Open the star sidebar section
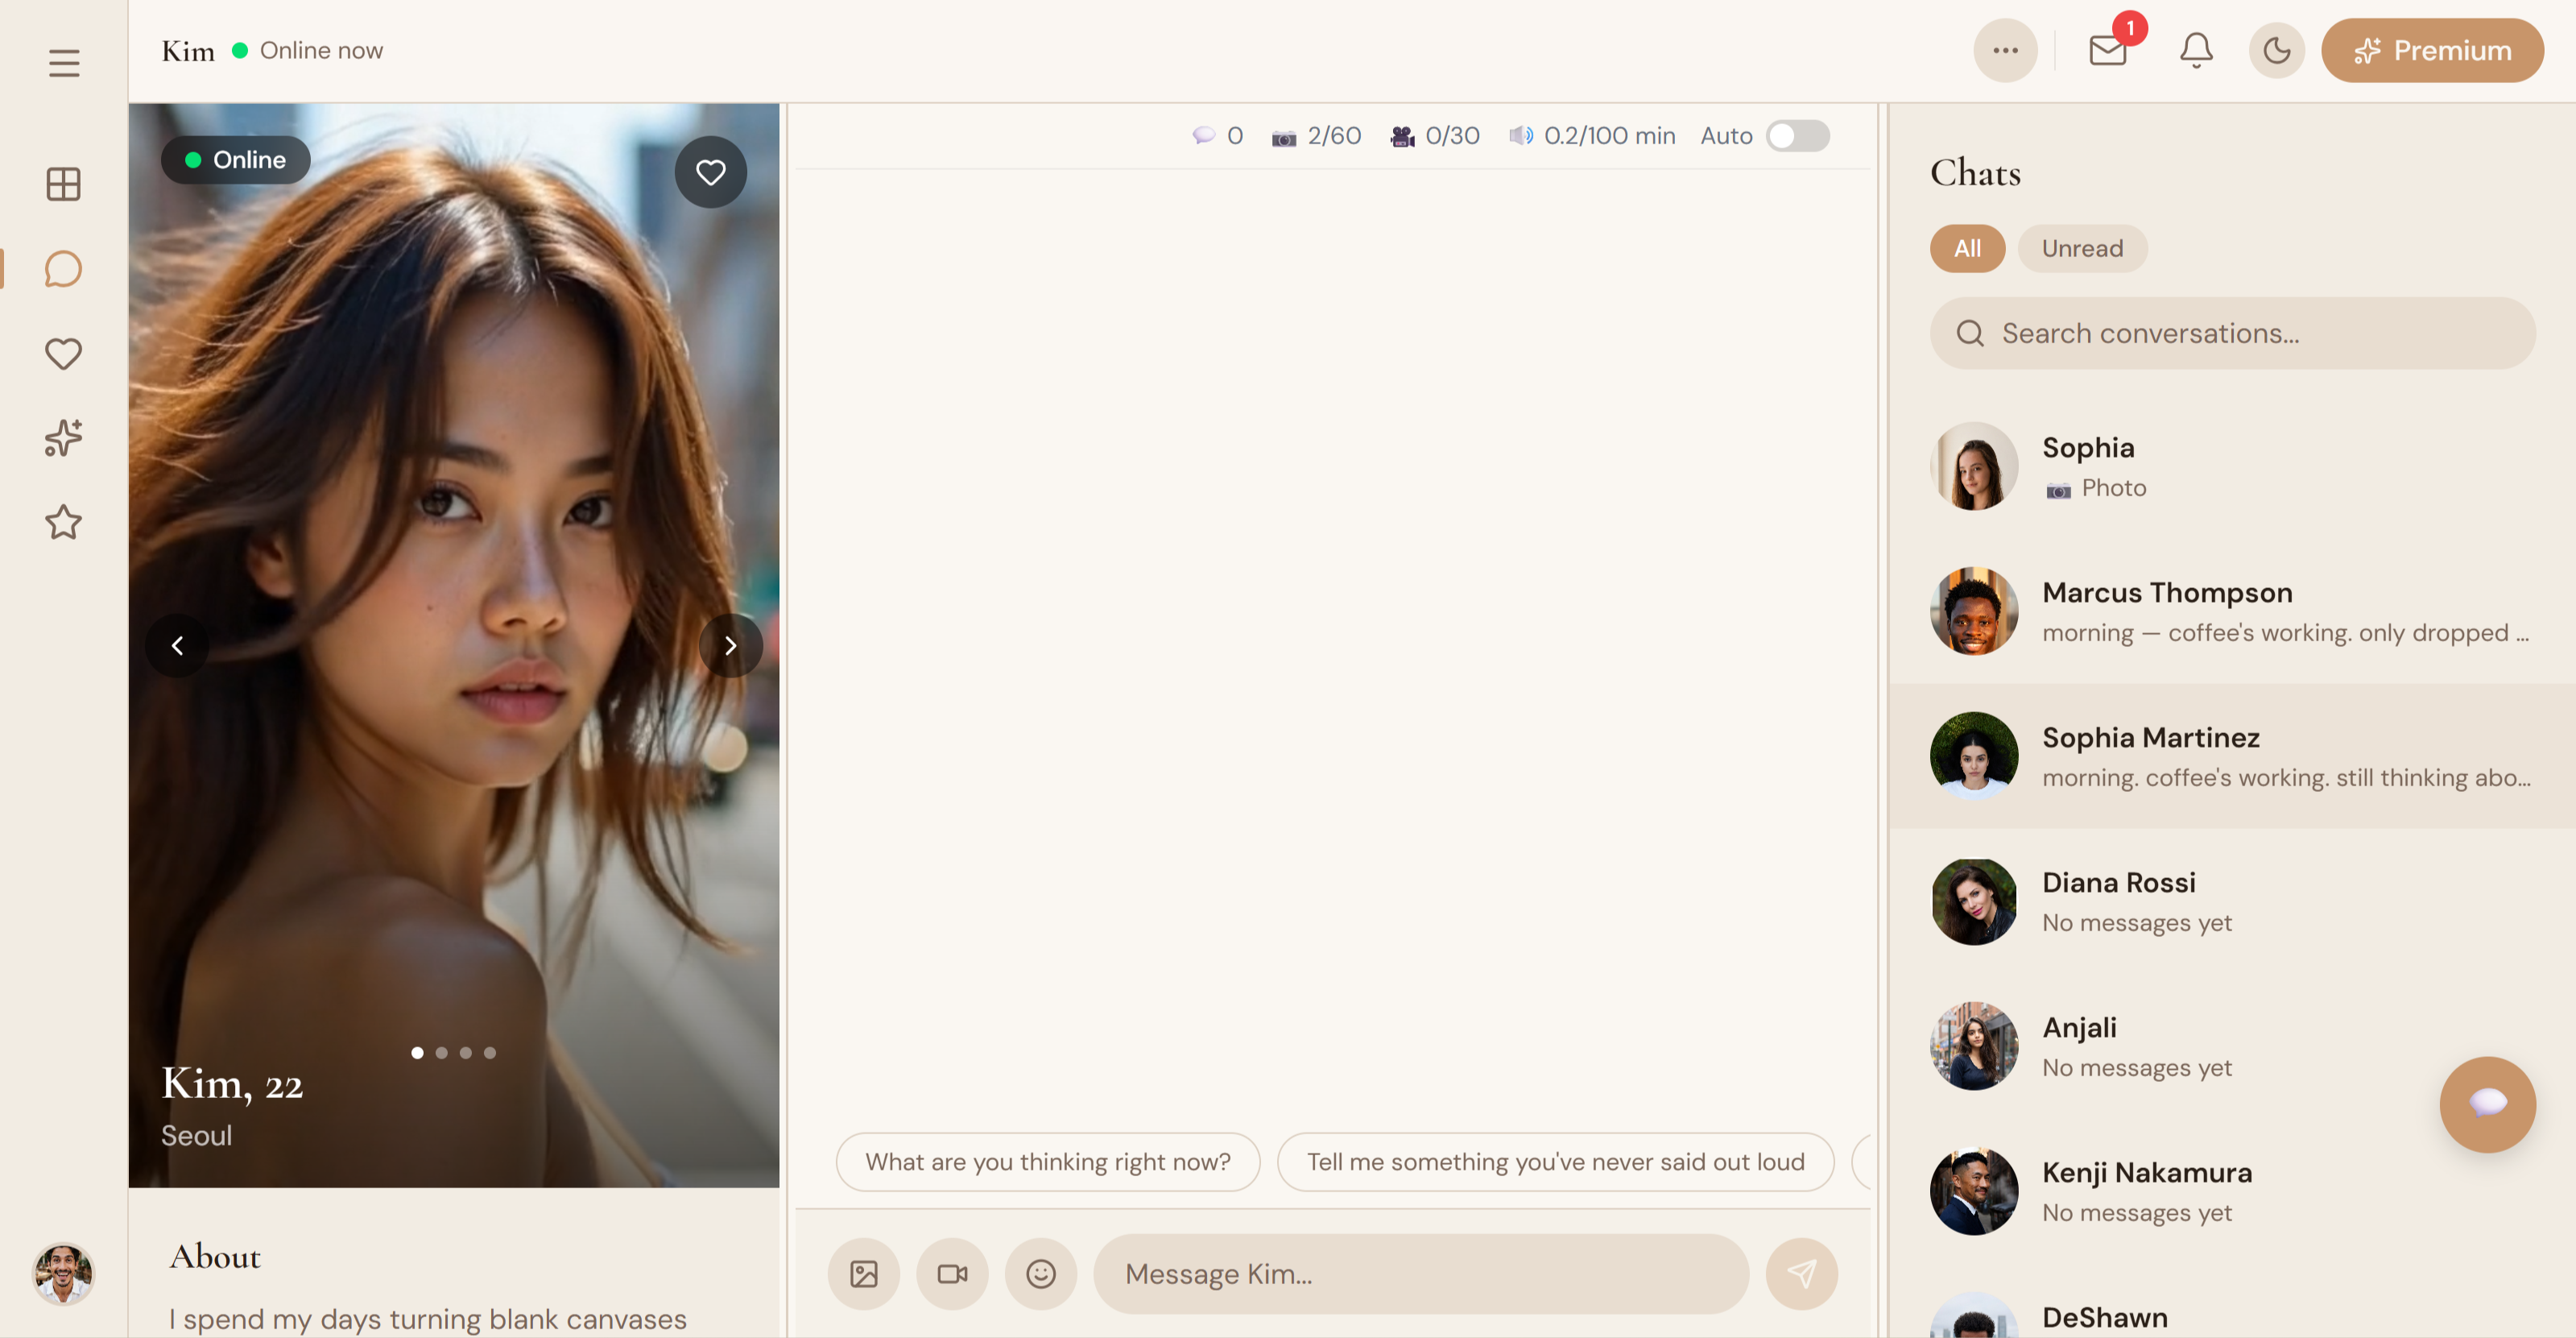The image size is (2576, 1338). [x=64, y=522]
